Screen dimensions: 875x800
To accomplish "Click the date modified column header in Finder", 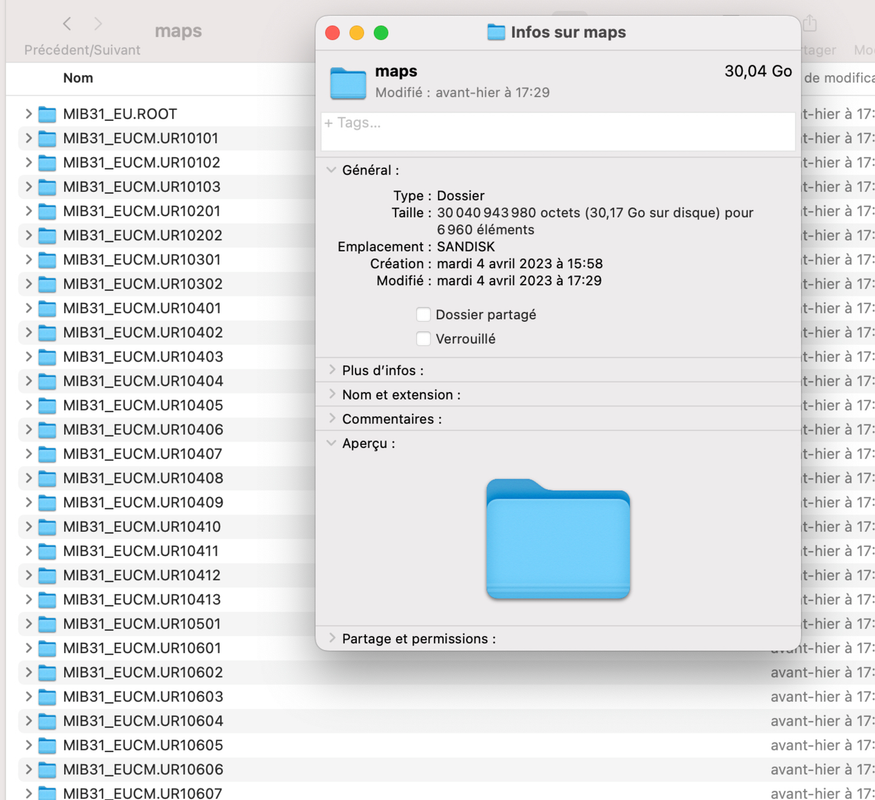I will point(839,78).
